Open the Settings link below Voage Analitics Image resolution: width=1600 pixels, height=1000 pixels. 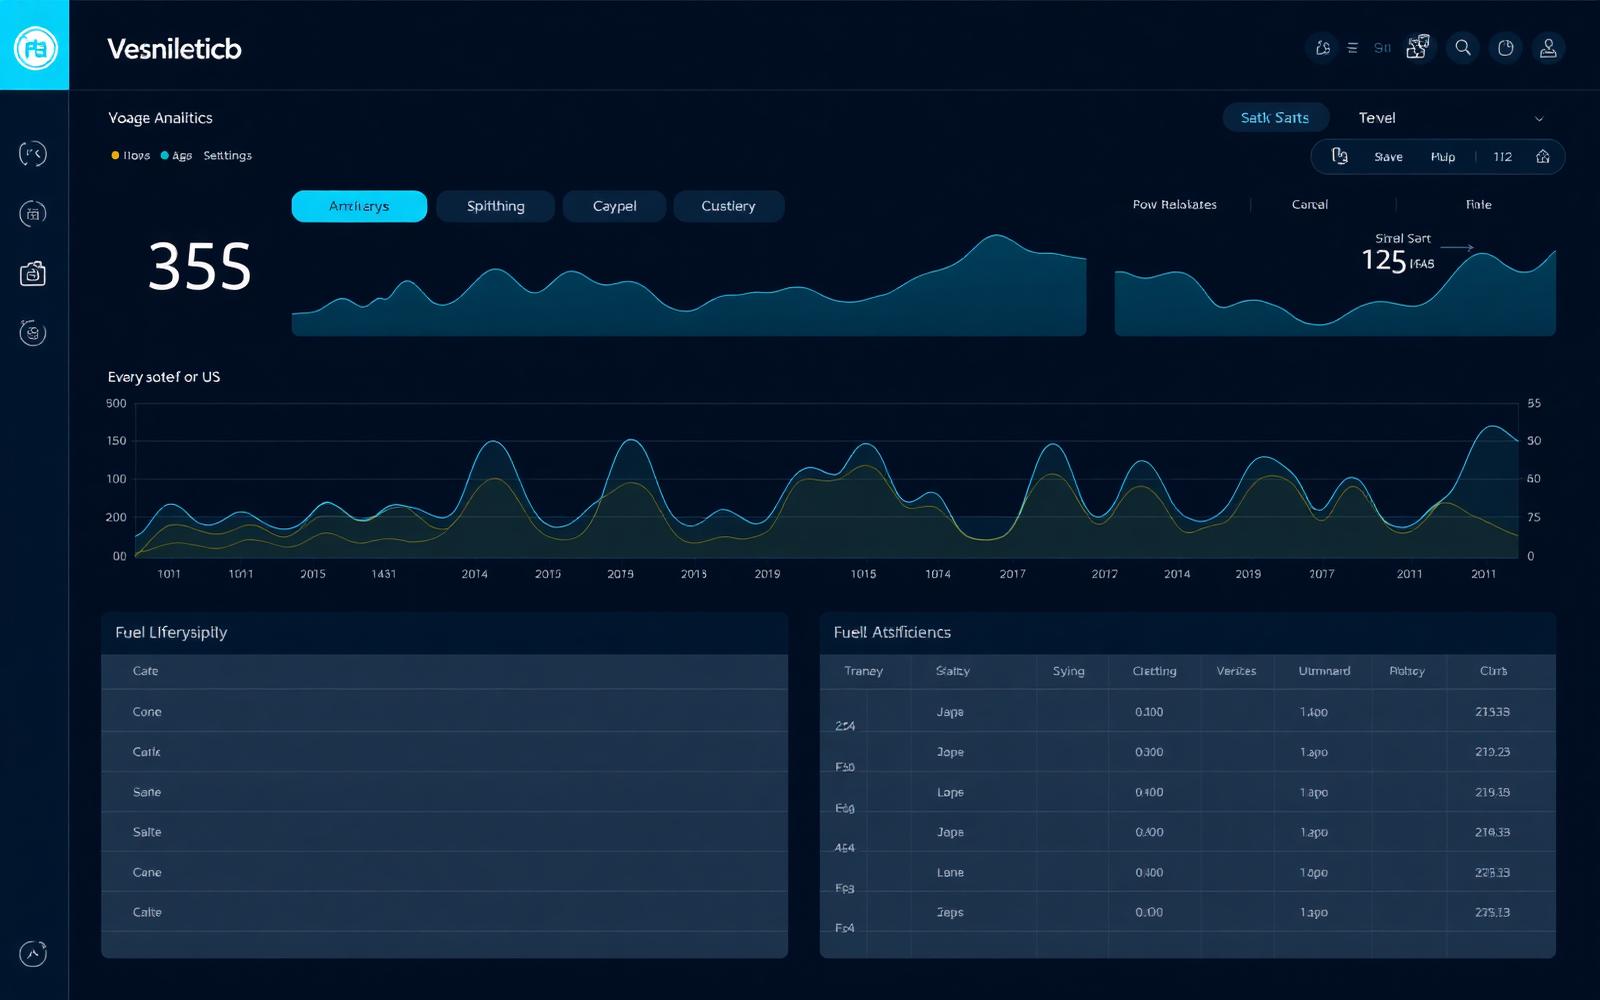point(227,155)
